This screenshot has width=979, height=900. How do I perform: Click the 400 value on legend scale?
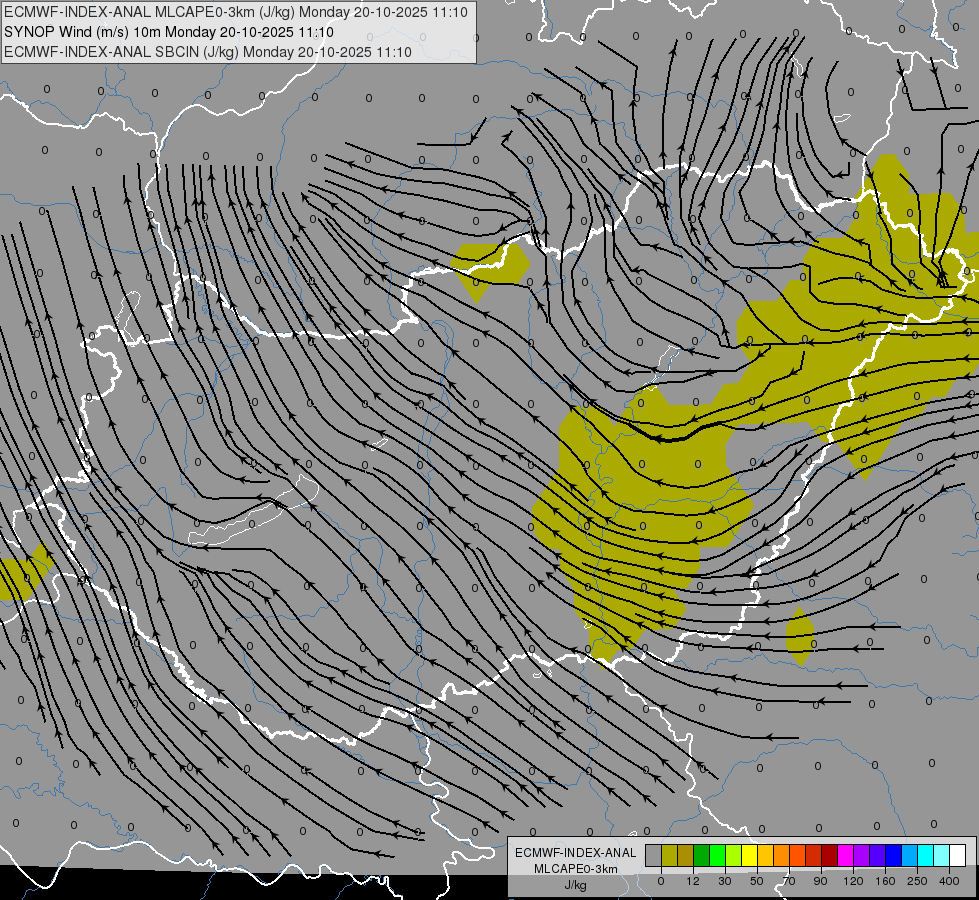(949, 881)
